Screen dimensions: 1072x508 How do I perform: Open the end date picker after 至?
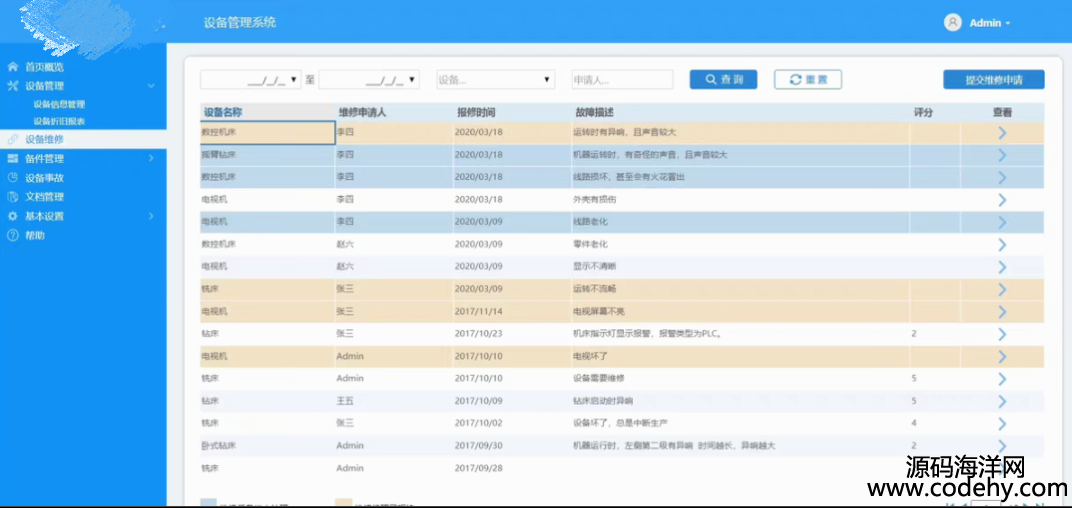[412, 80]
